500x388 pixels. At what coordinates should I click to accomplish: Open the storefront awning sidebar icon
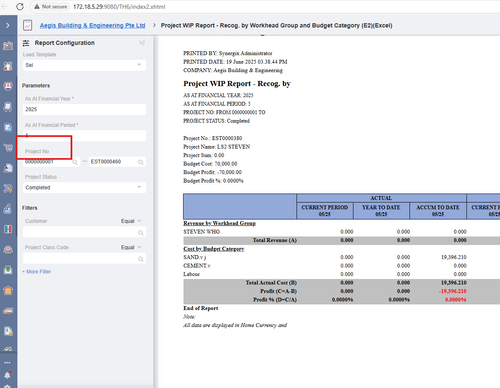8,86
